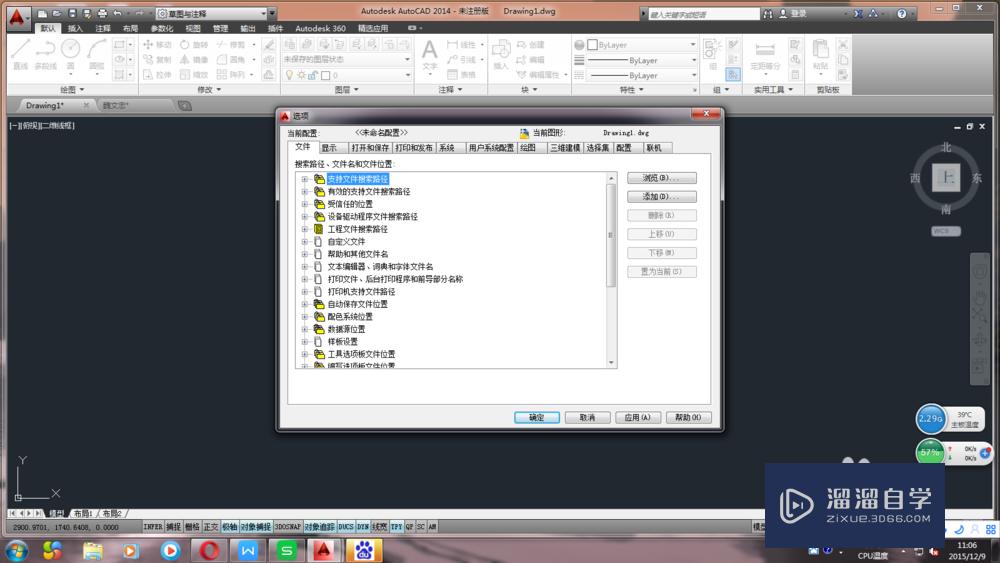
Task: Expand the 自定义文件 tree node
Action: [x=305, y=242]
